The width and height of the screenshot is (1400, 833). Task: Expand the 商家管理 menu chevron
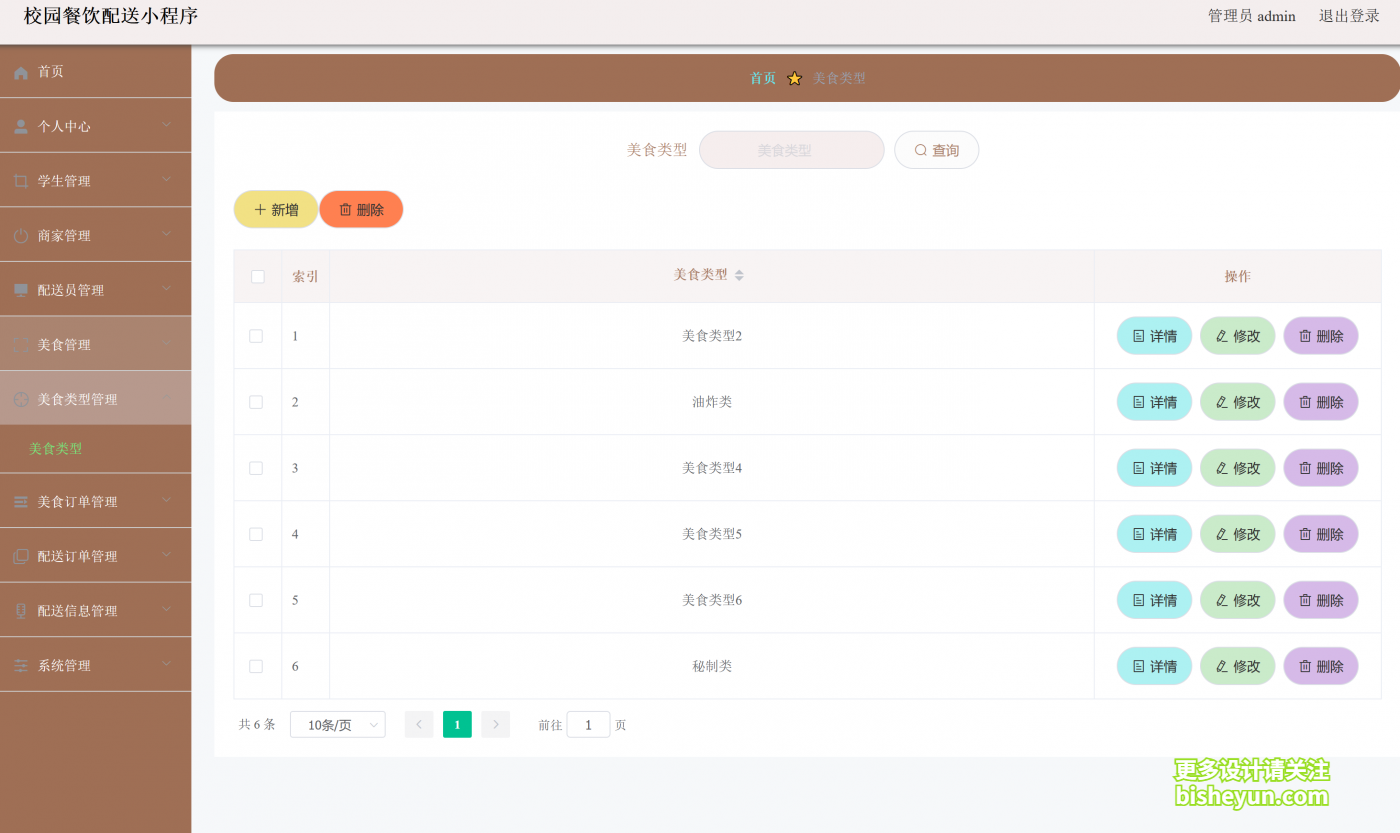(x=167, y=233)
